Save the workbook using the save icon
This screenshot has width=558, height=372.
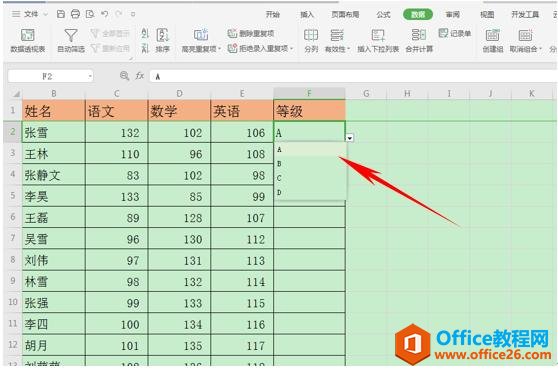point(61,14)
